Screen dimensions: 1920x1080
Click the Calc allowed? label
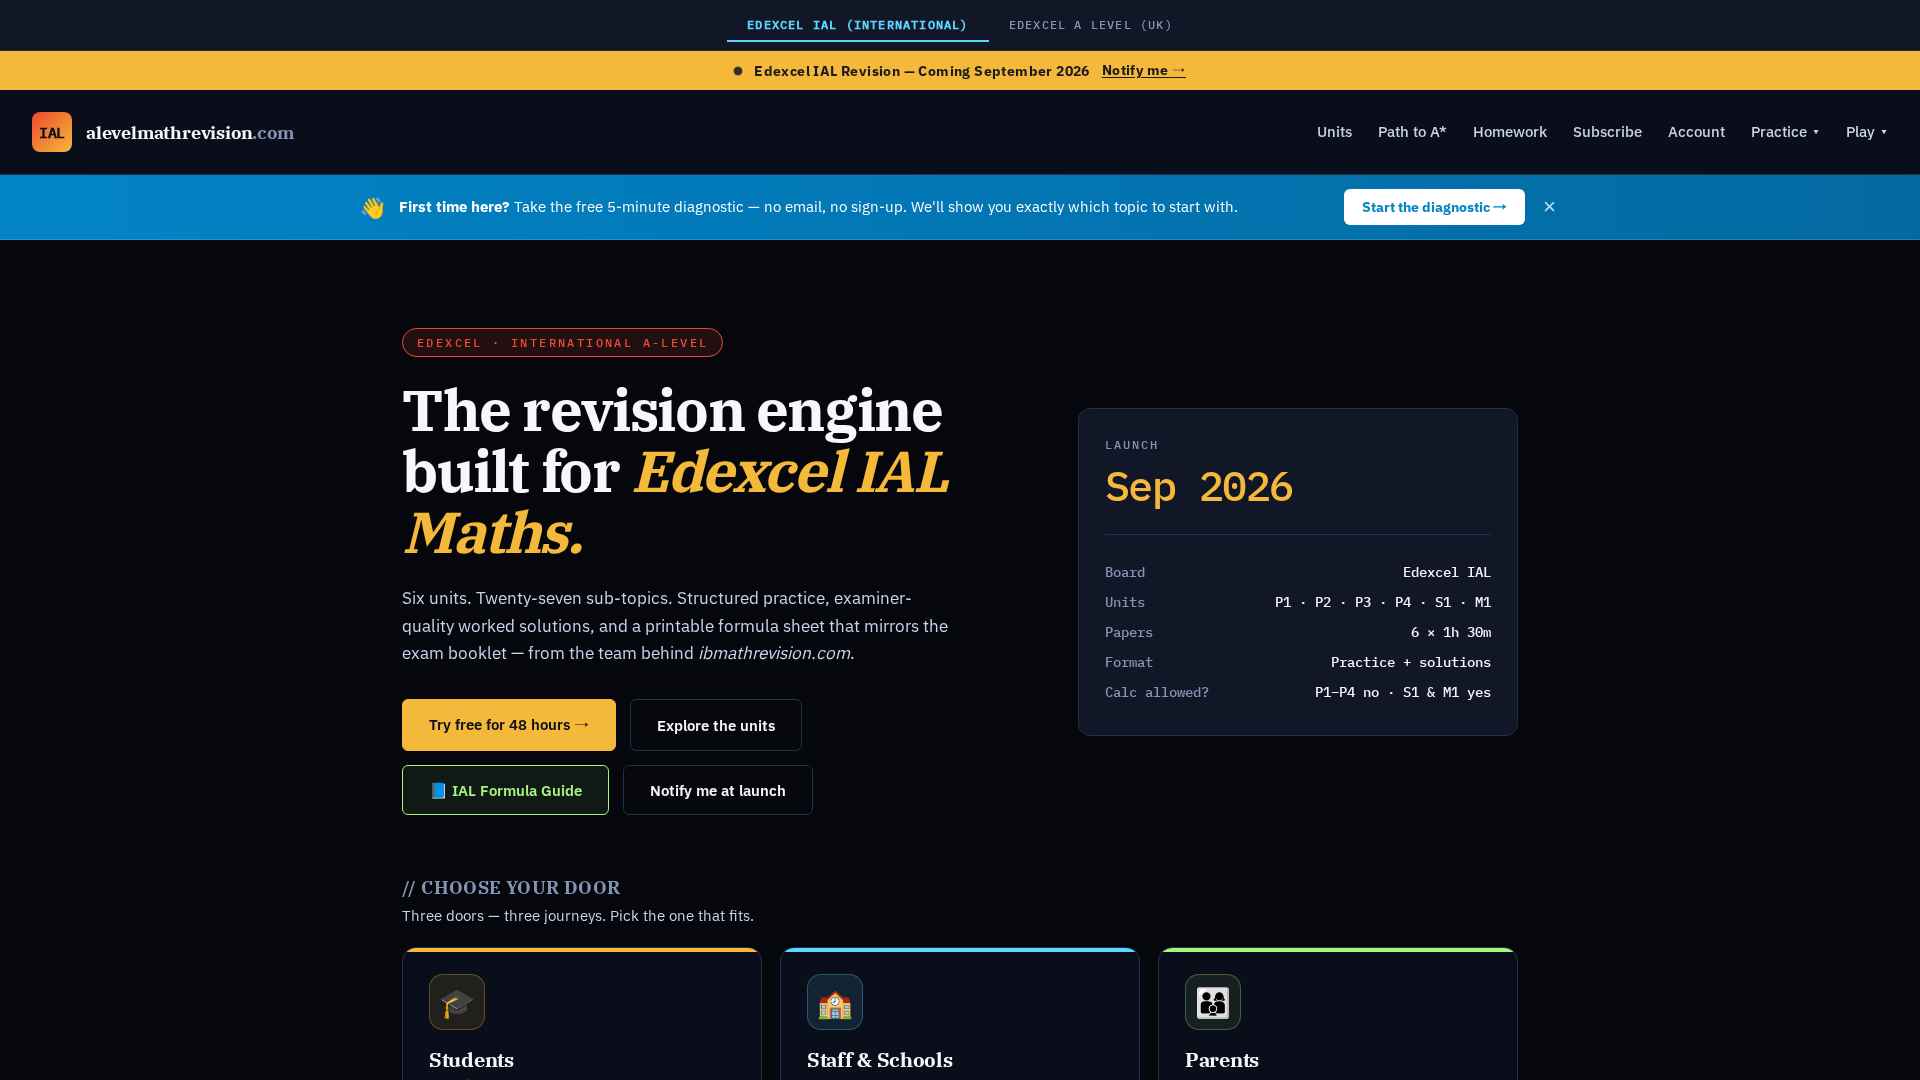[x=1157, y=692]
